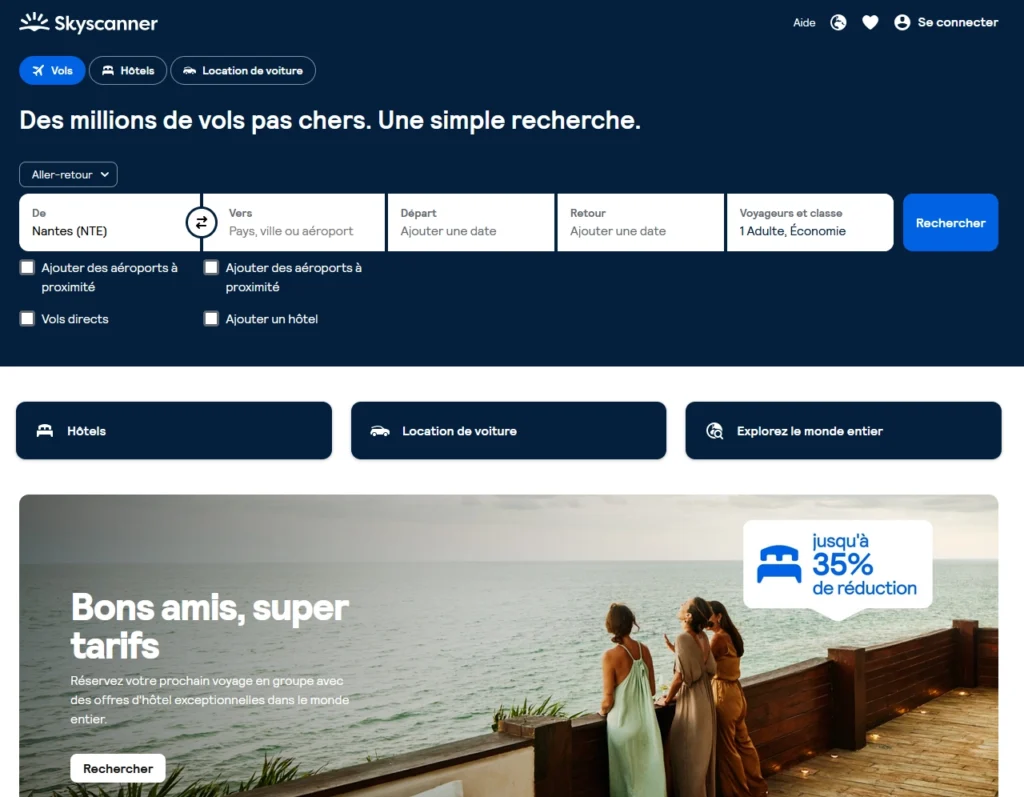This screenshot has height=797, width=1024.
Task: Tick the Ajouter un hôtel checkbox
Action: click(x=211, y=319)
